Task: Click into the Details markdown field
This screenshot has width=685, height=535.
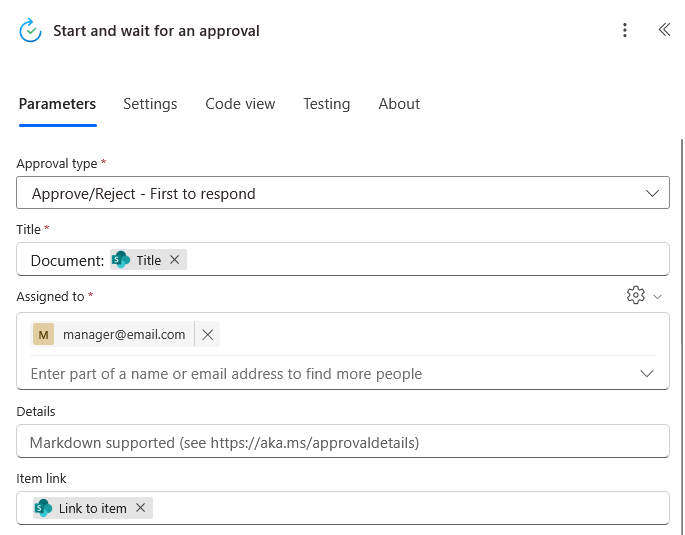Action: pos(343,442)
